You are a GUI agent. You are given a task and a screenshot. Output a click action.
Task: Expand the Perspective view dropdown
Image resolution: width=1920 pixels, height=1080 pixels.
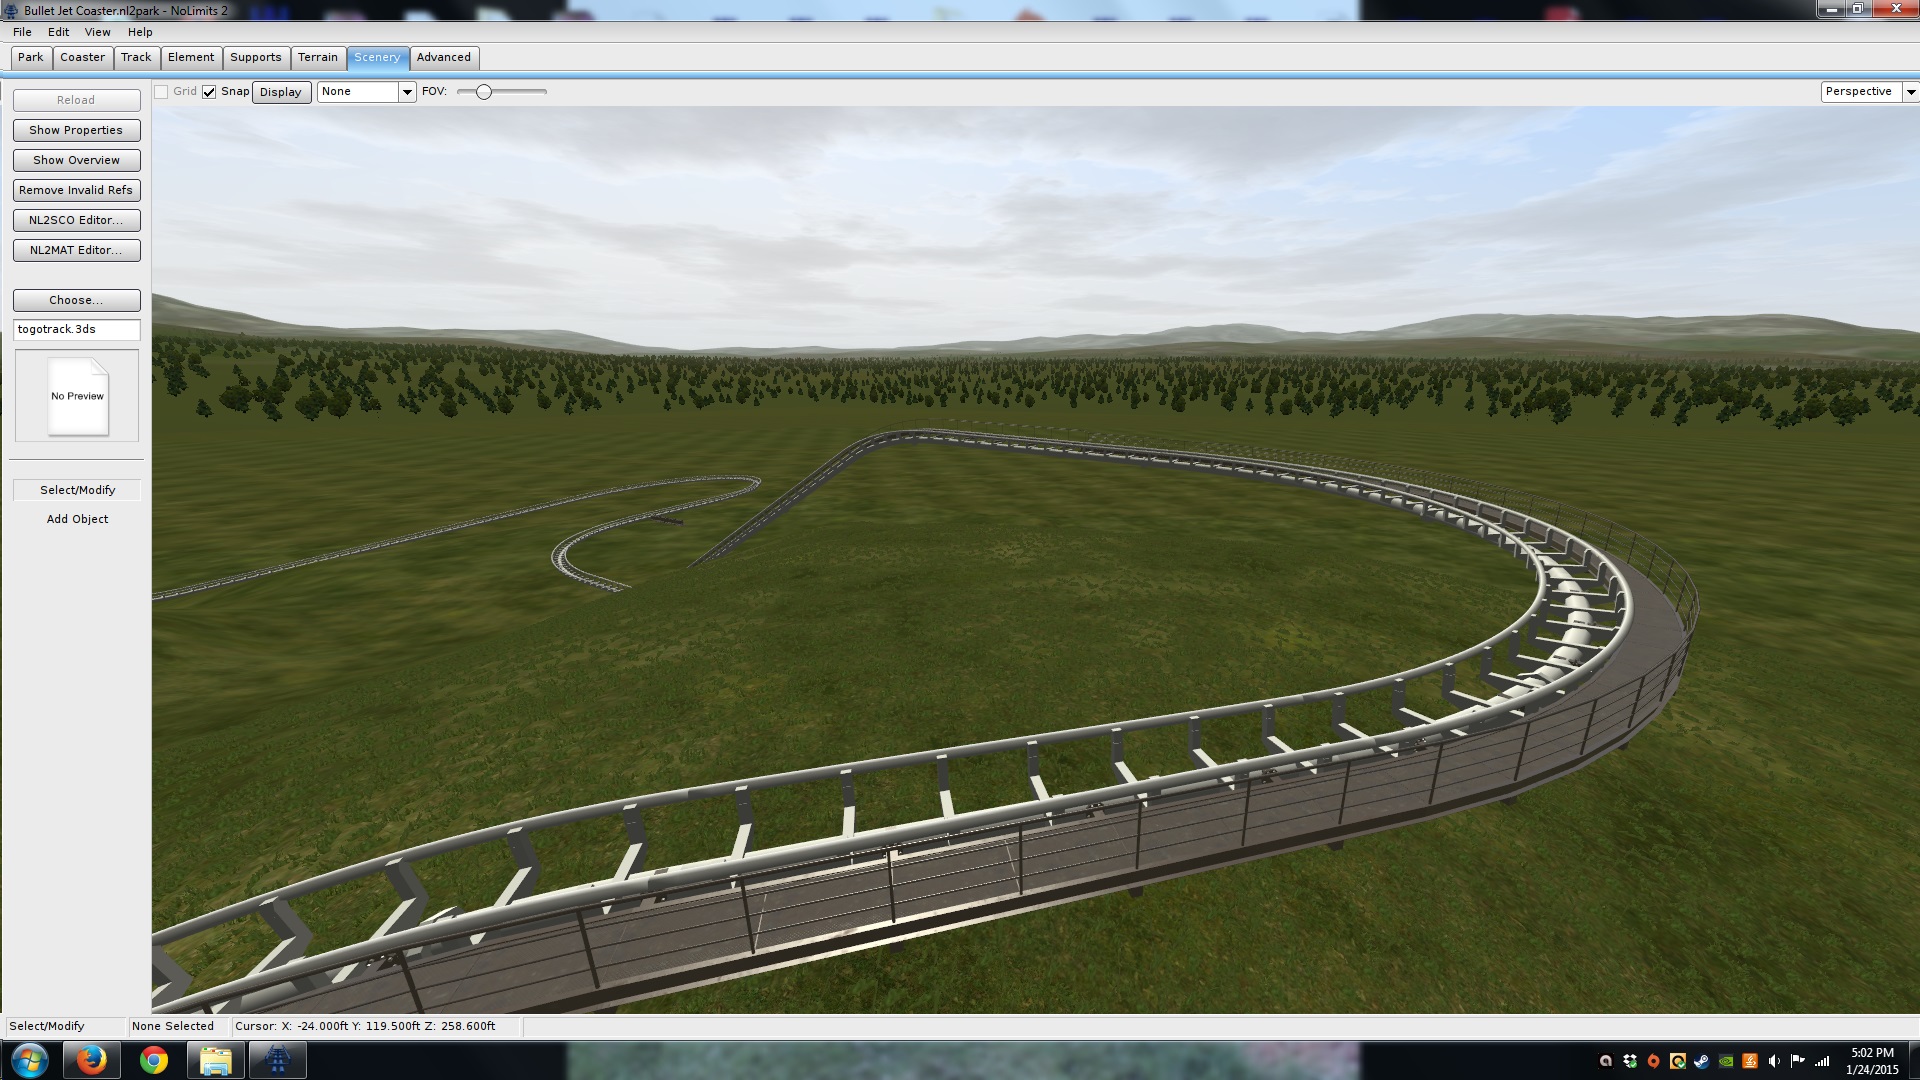(1910, 92)
